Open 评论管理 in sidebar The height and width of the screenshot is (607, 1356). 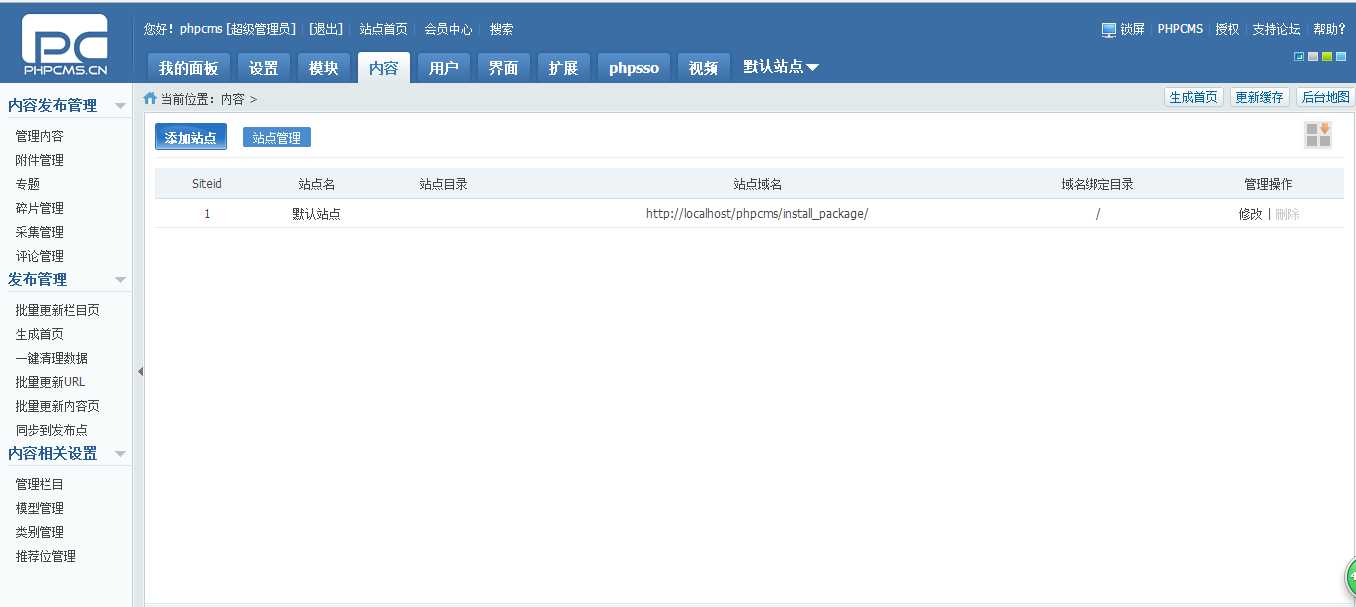(40, 257)
